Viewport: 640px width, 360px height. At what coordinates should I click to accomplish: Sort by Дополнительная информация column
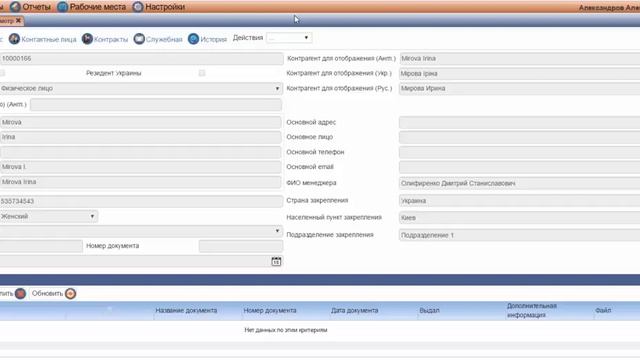(531, 311)
